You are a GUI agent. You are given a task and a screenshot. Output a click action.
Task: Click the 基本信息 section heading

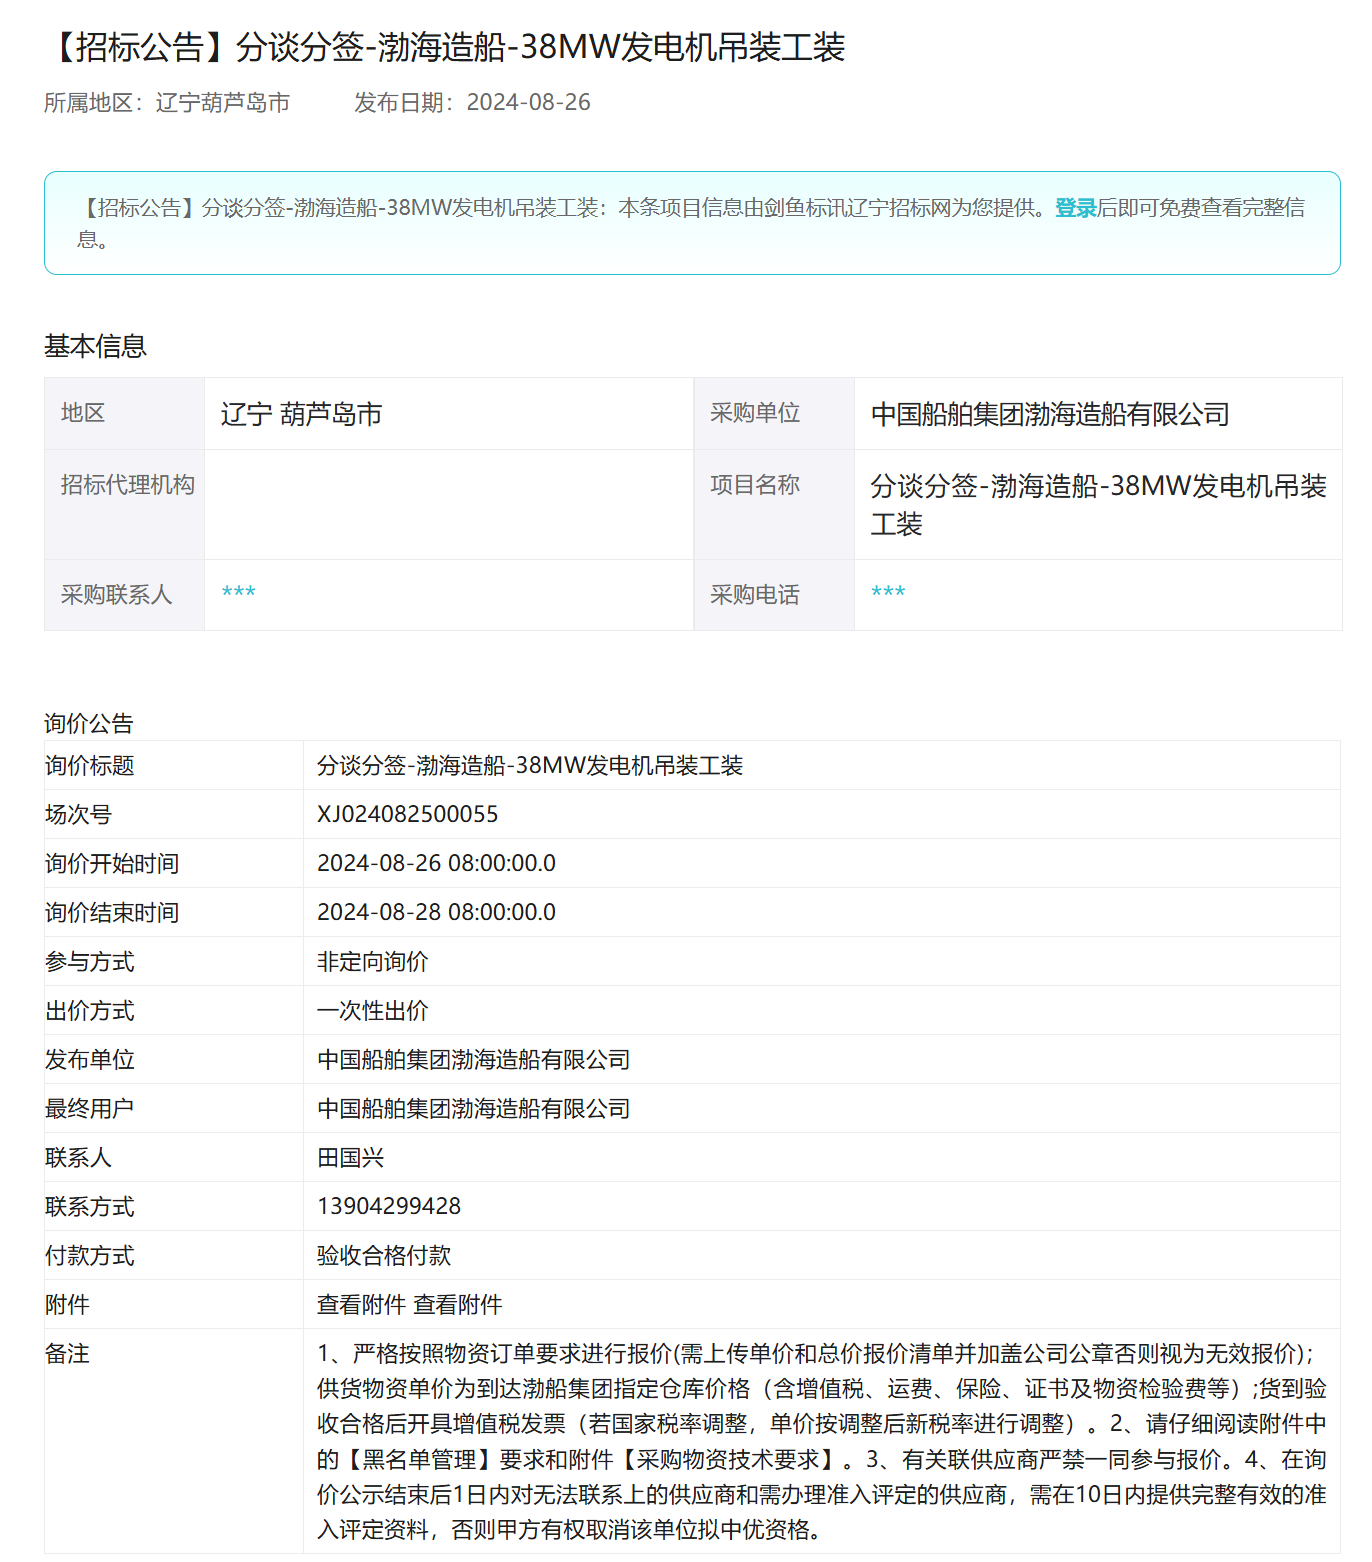95,346
